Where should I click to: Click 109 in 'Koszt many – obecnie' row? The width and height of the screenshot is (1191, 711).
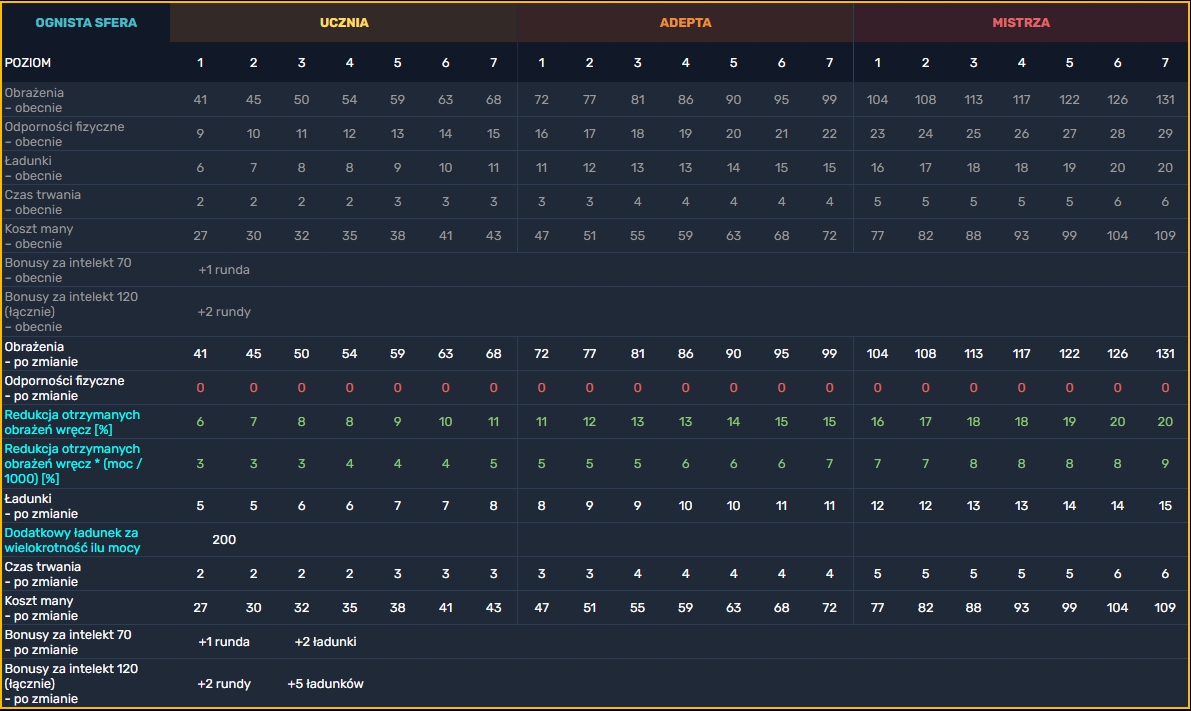[1165, 236]
